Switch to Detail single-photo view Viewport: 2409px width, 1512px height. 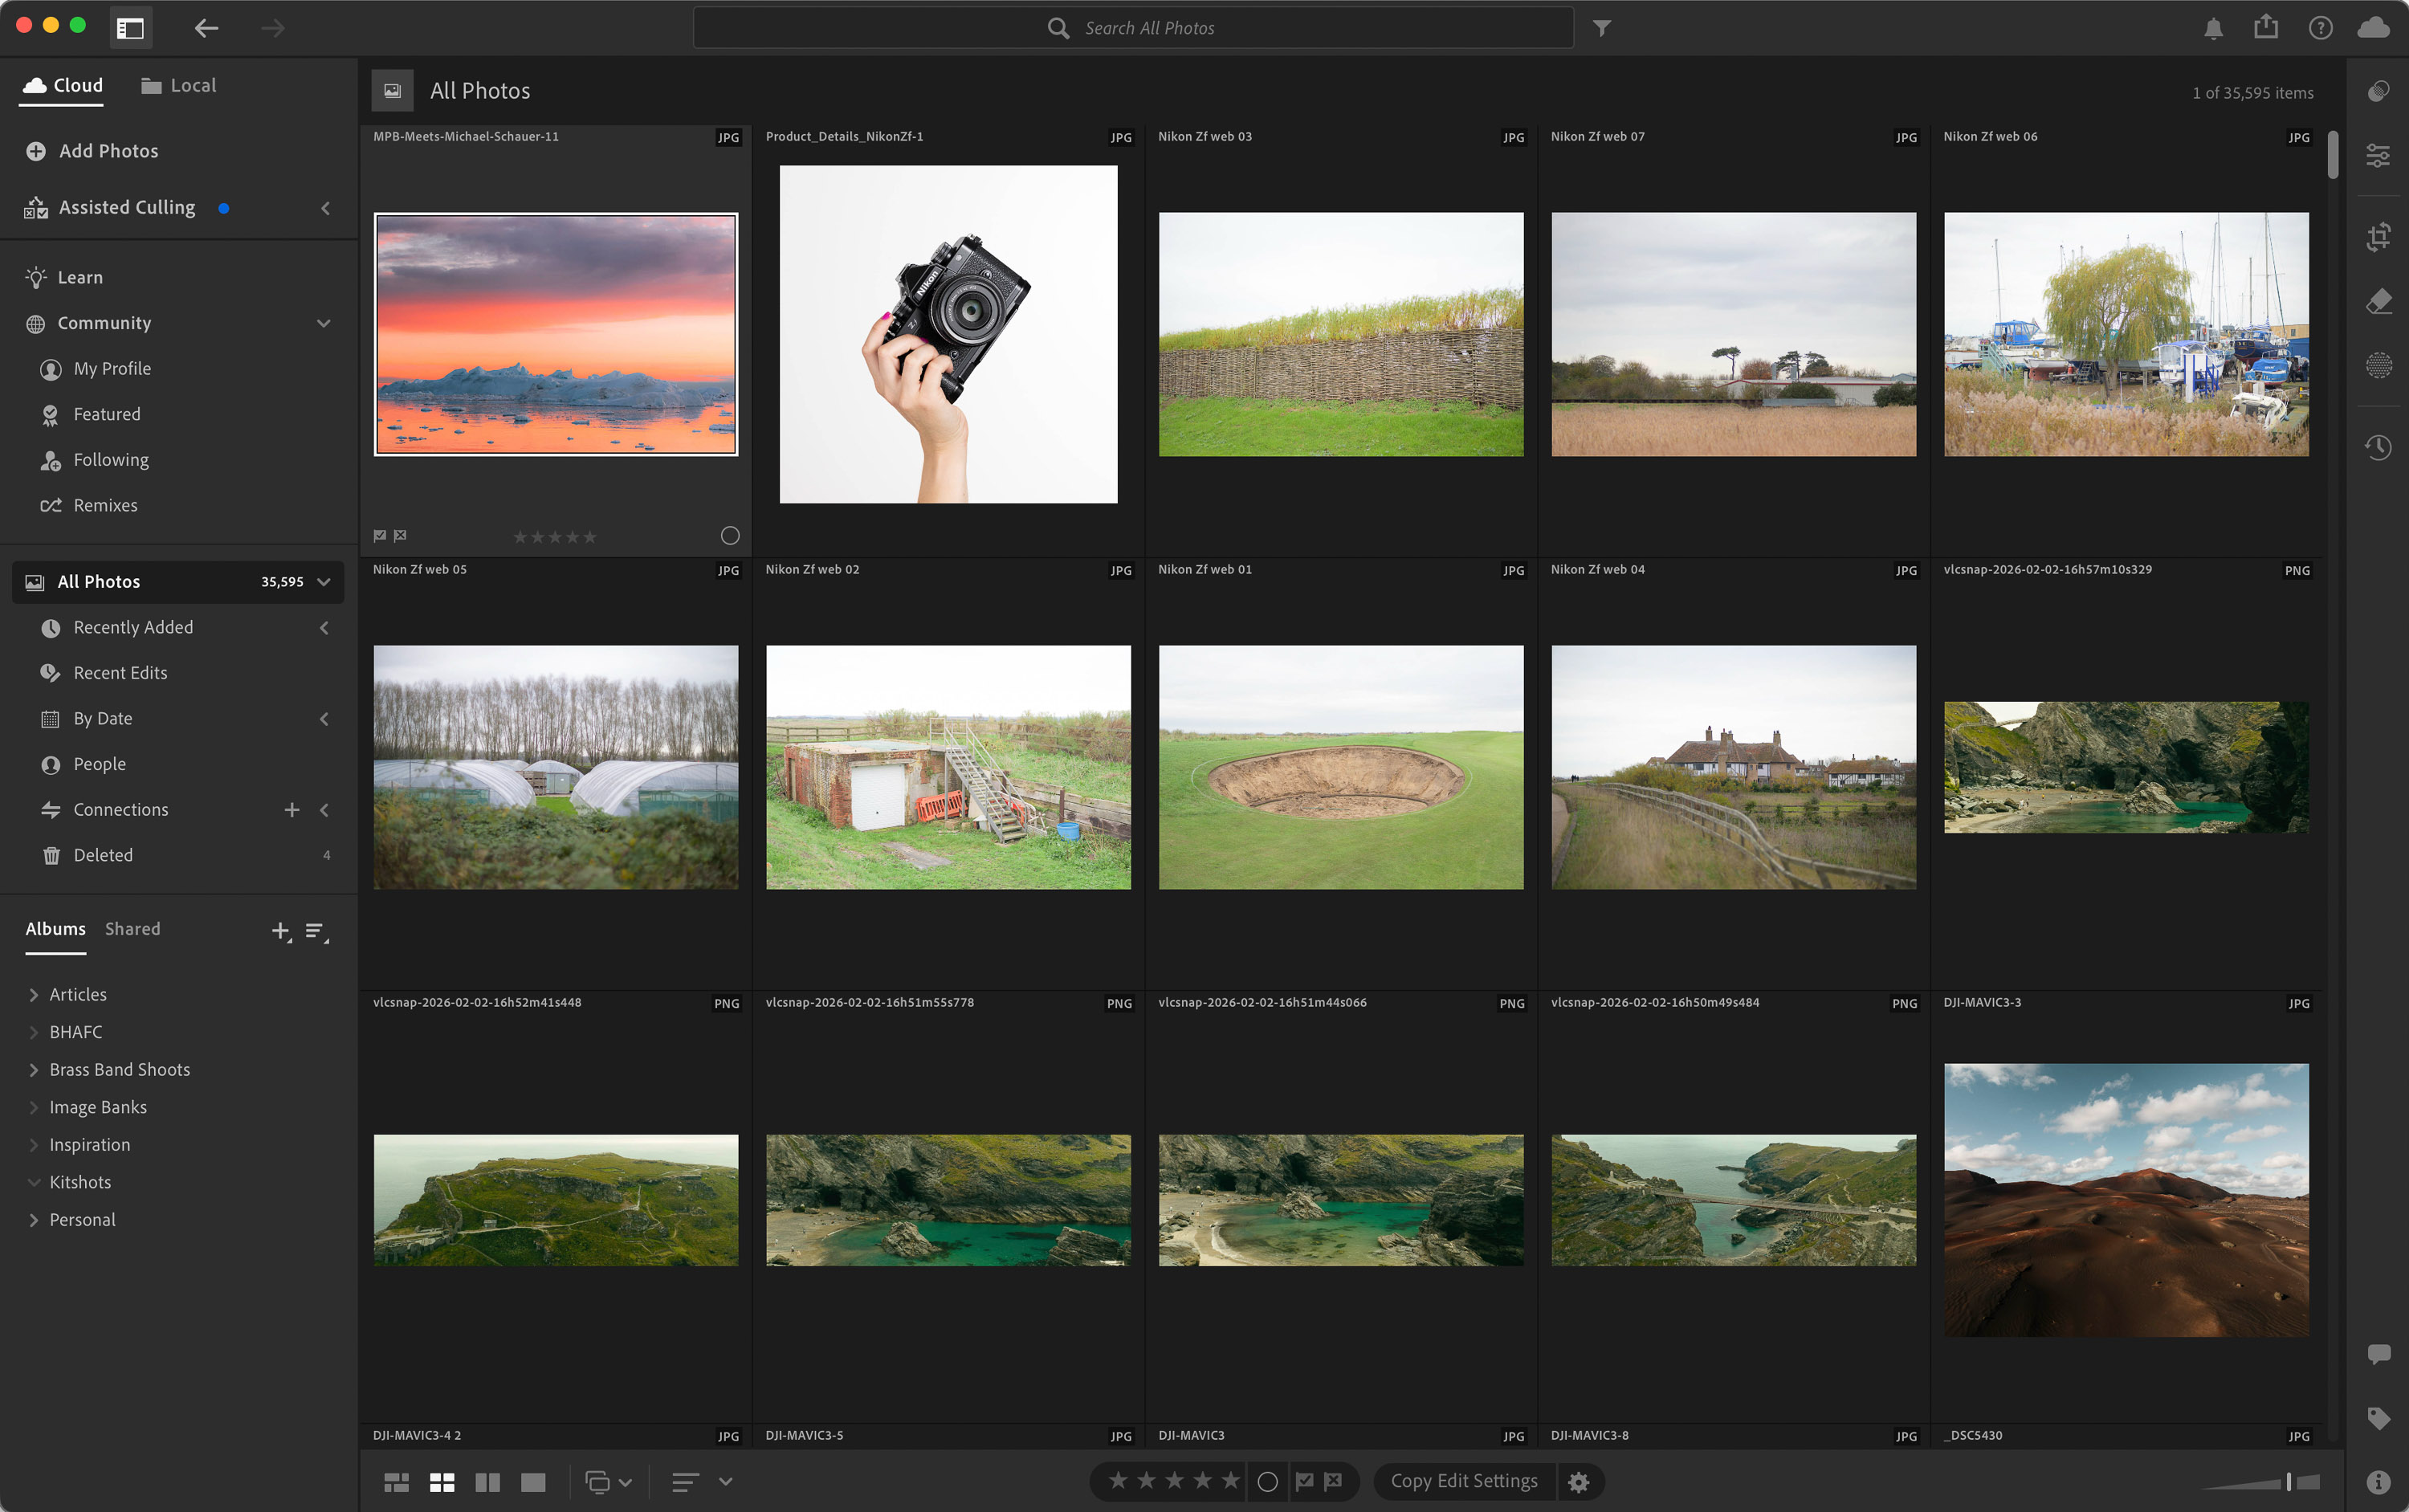533,1482
